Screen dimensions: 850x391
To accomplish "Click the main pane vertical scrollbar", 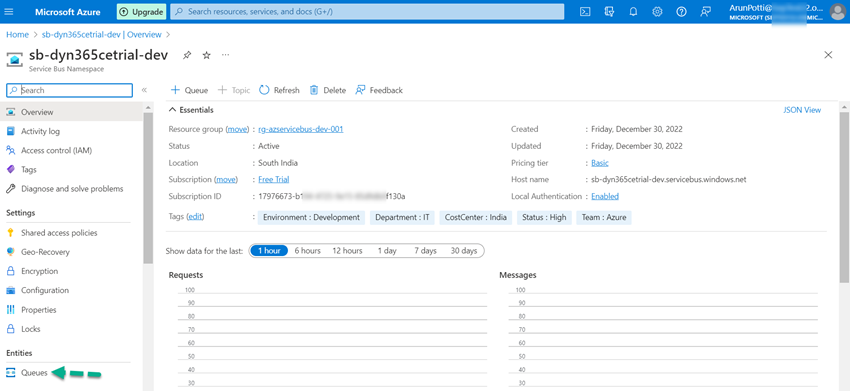I will tap(844, 197).
